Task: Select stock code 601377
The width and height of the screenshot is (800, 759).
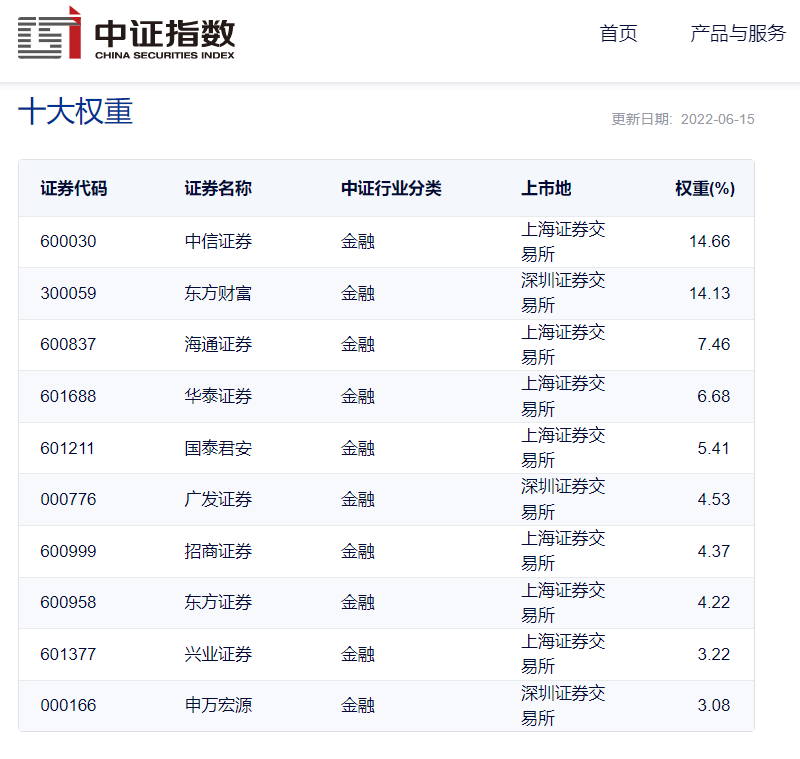Action: point(68,654)
